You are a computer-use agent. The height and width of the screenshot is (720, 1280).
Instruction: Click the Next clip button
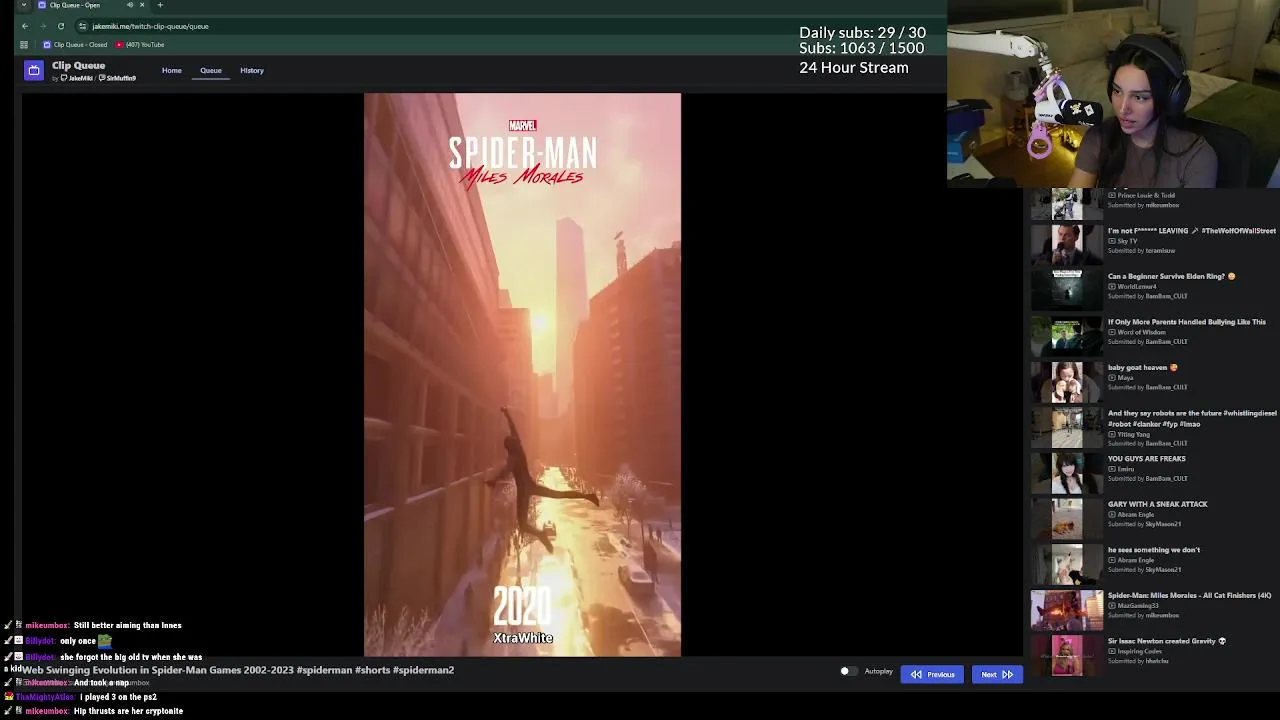[x=997, y=674]
